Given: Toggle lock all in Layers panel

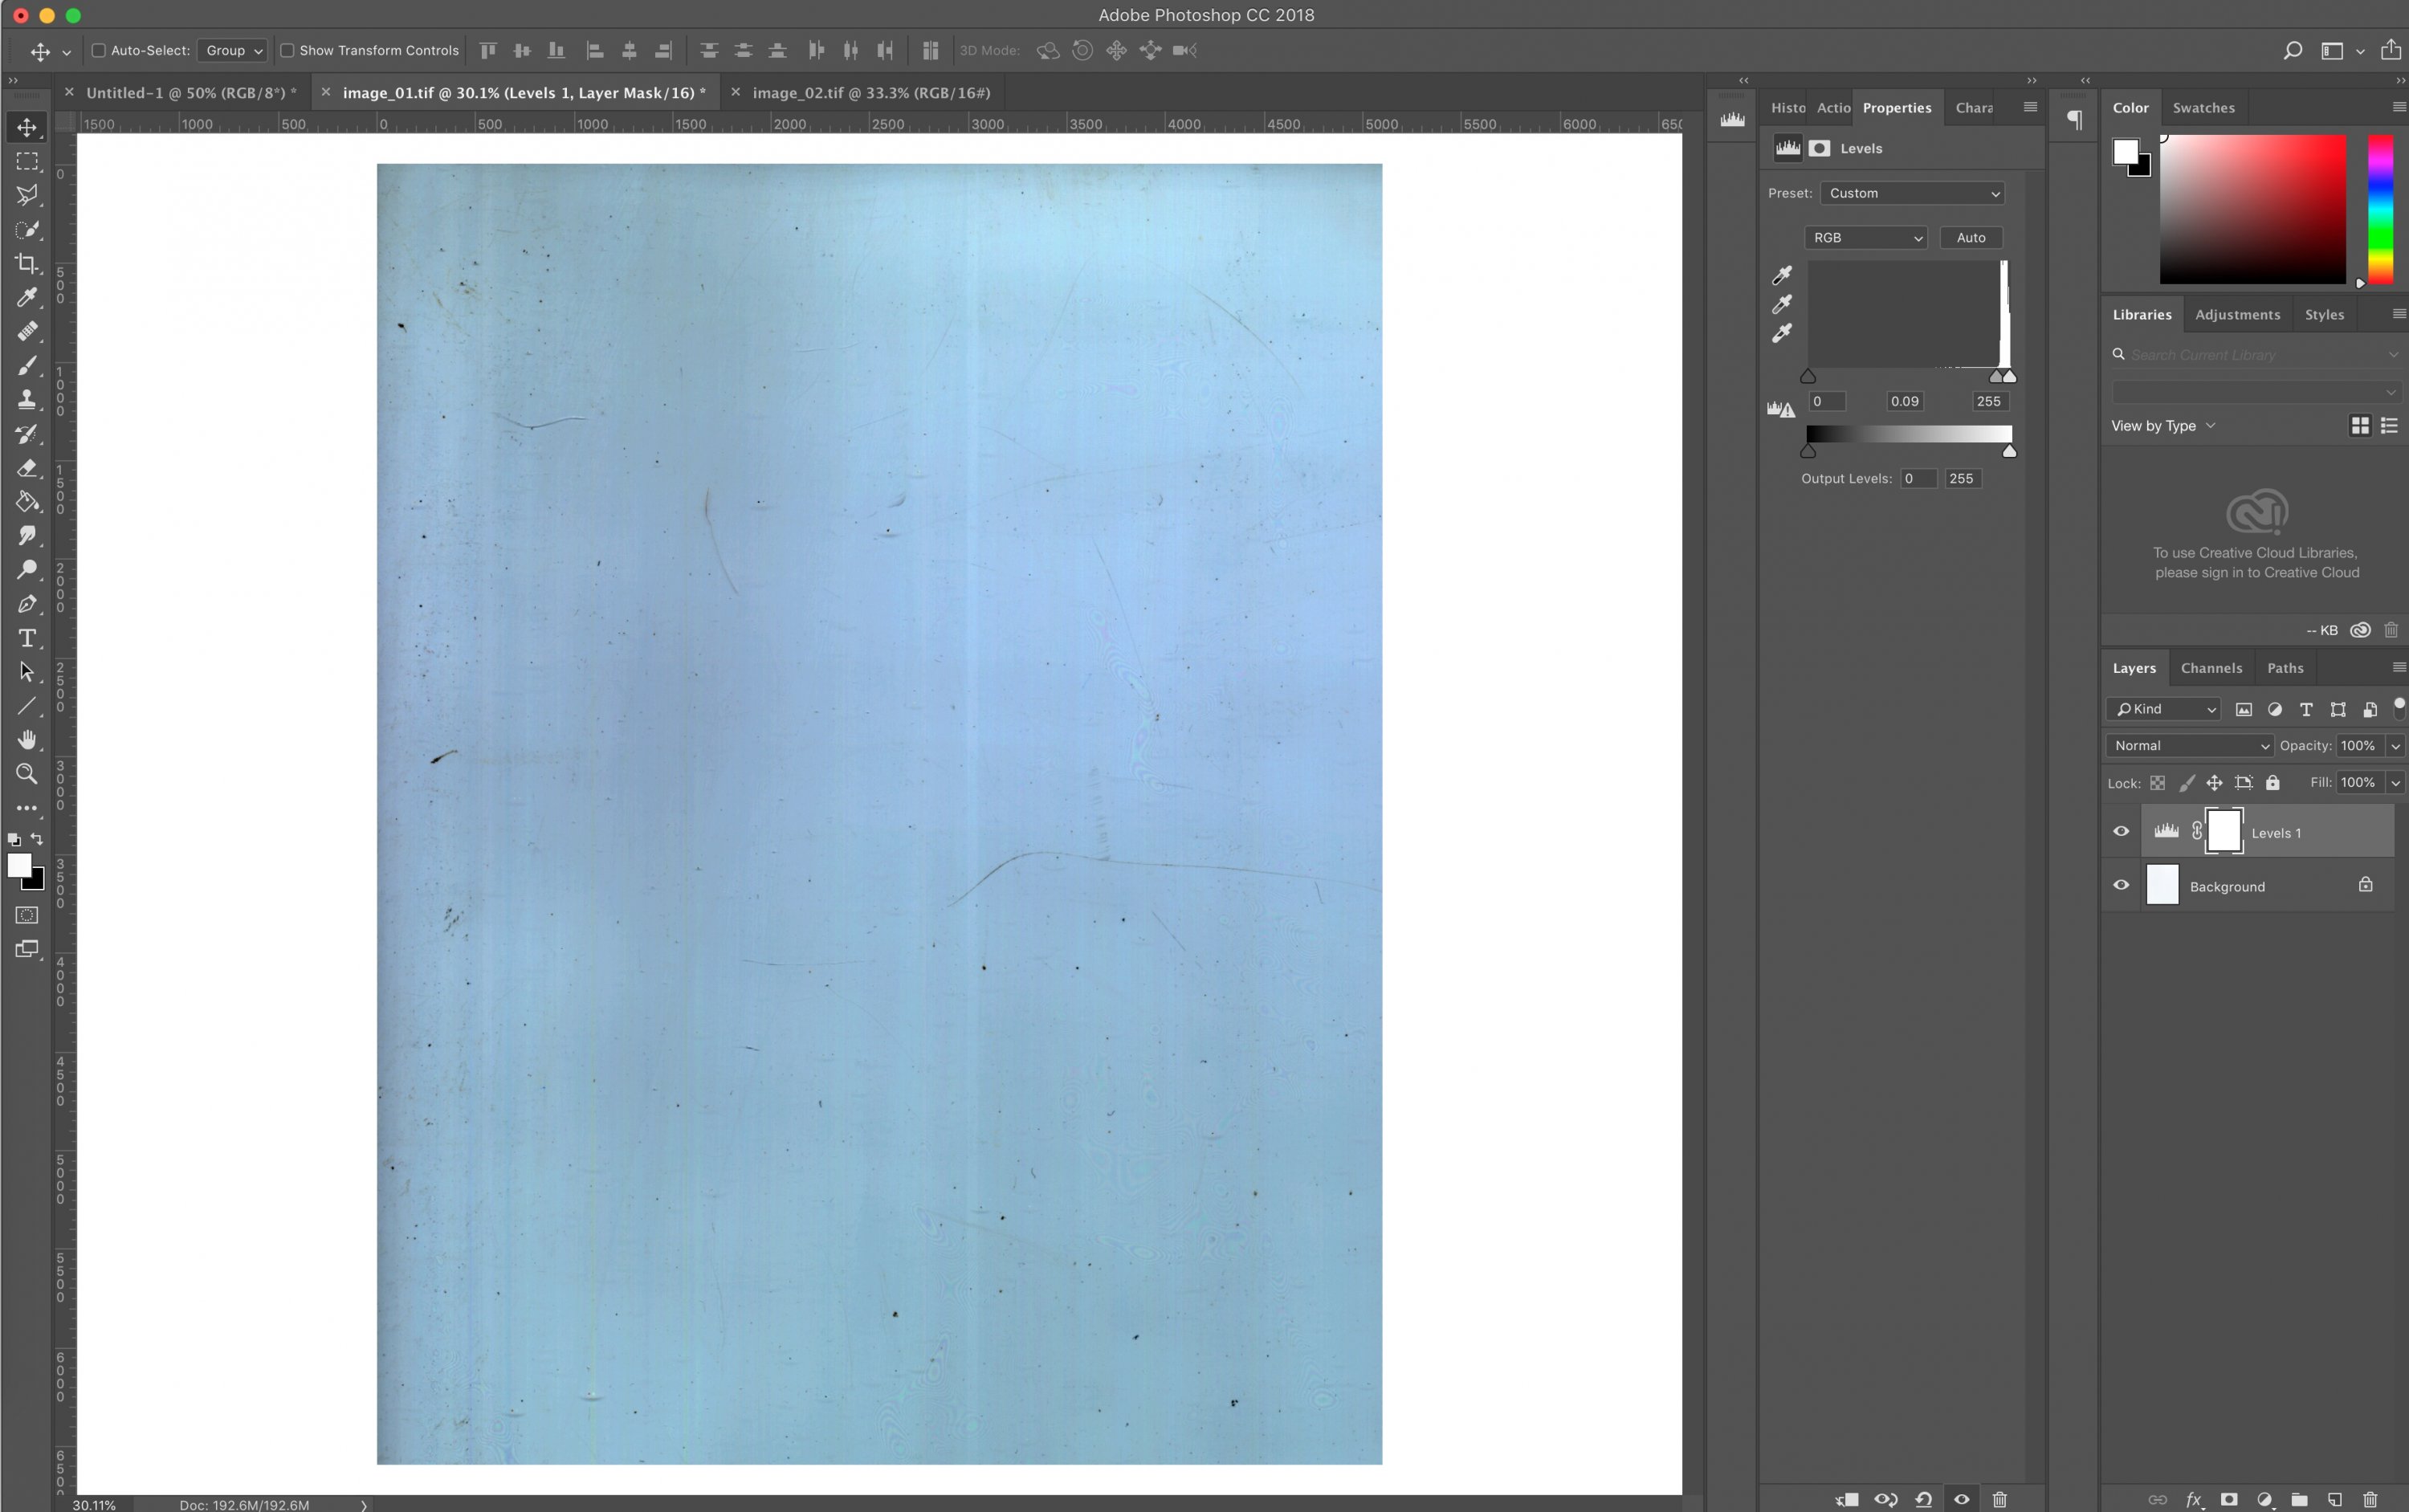Looking at the screenshot, I should pyautogui.click(x=2273, y=783).
